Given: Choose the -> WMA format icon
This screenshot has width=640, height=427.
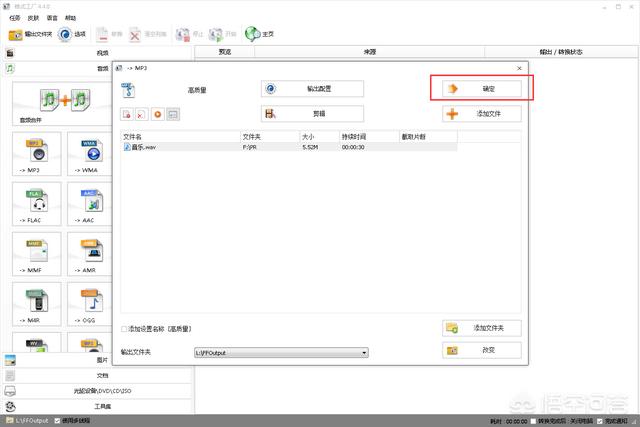Looking at the screenshot, I should click(x=89, y=154).
